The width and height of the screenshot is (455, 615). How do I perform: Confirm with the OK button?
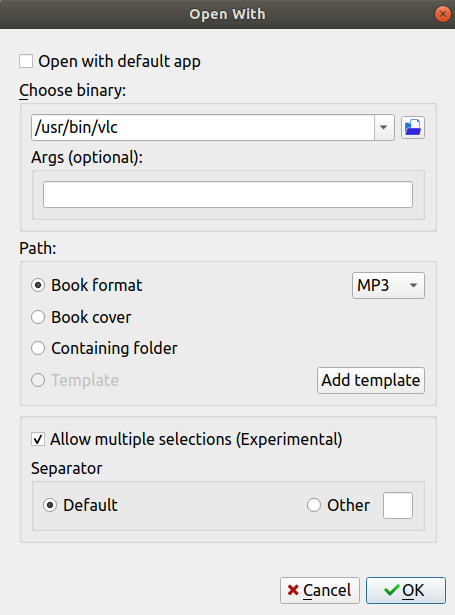pos(406,590)
